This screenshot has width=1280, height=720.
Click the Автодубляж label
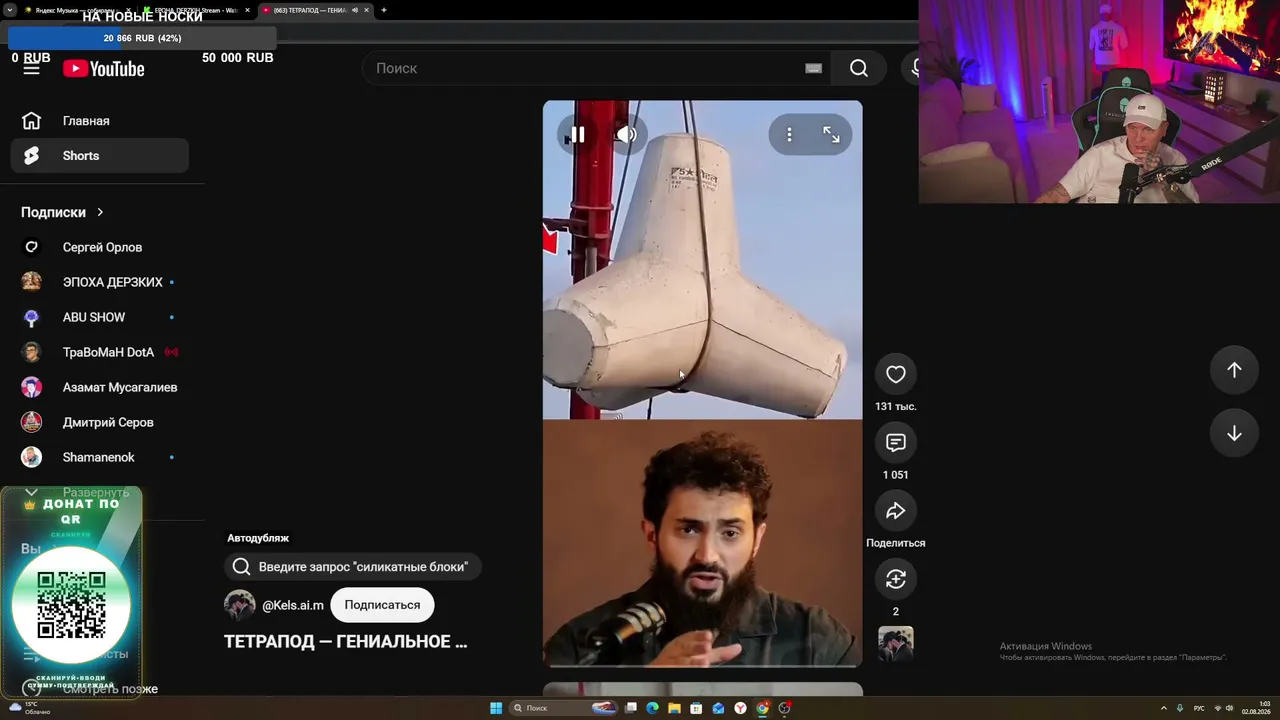258,538
